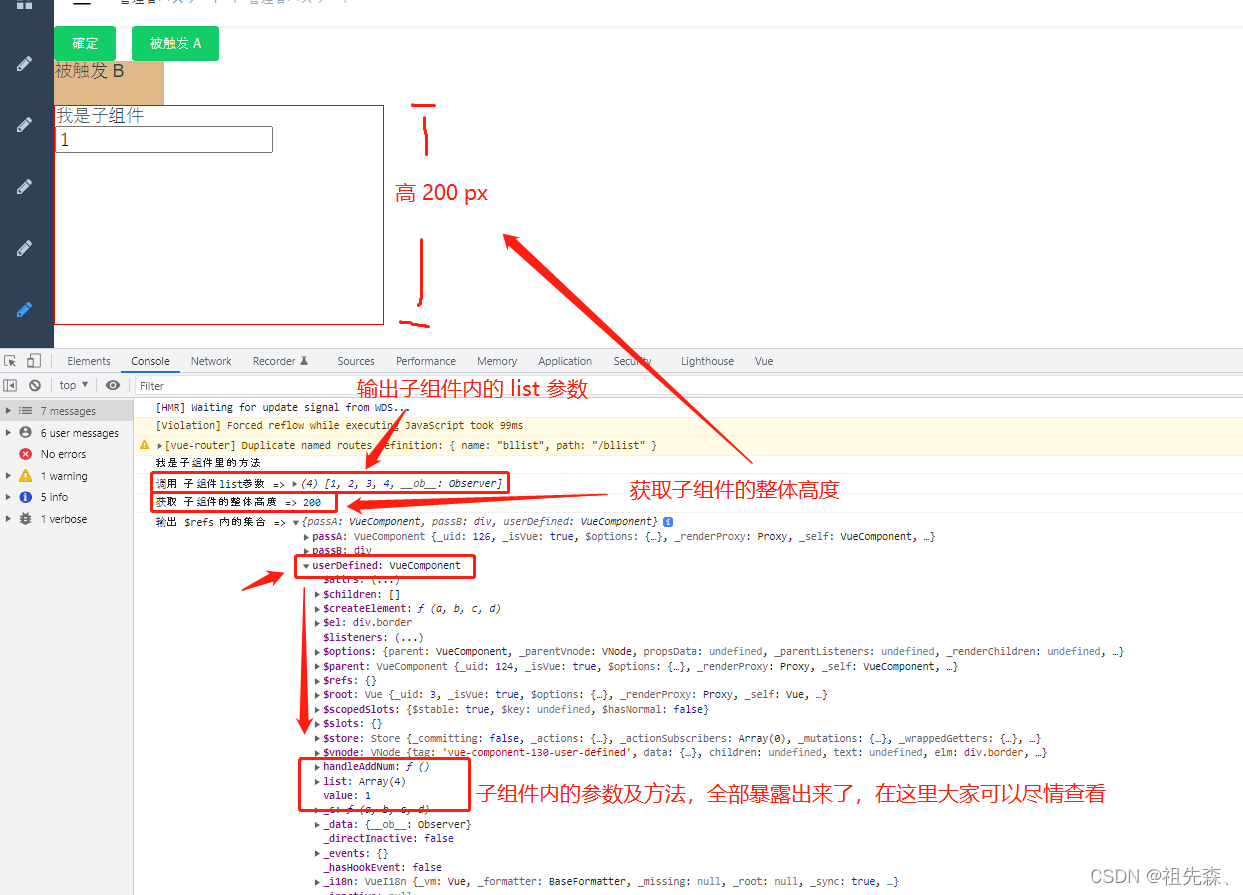Click the '_hasHookEvent: false' line
The height and width of the screenshot is (895, 1243).
tap(382, 867)
